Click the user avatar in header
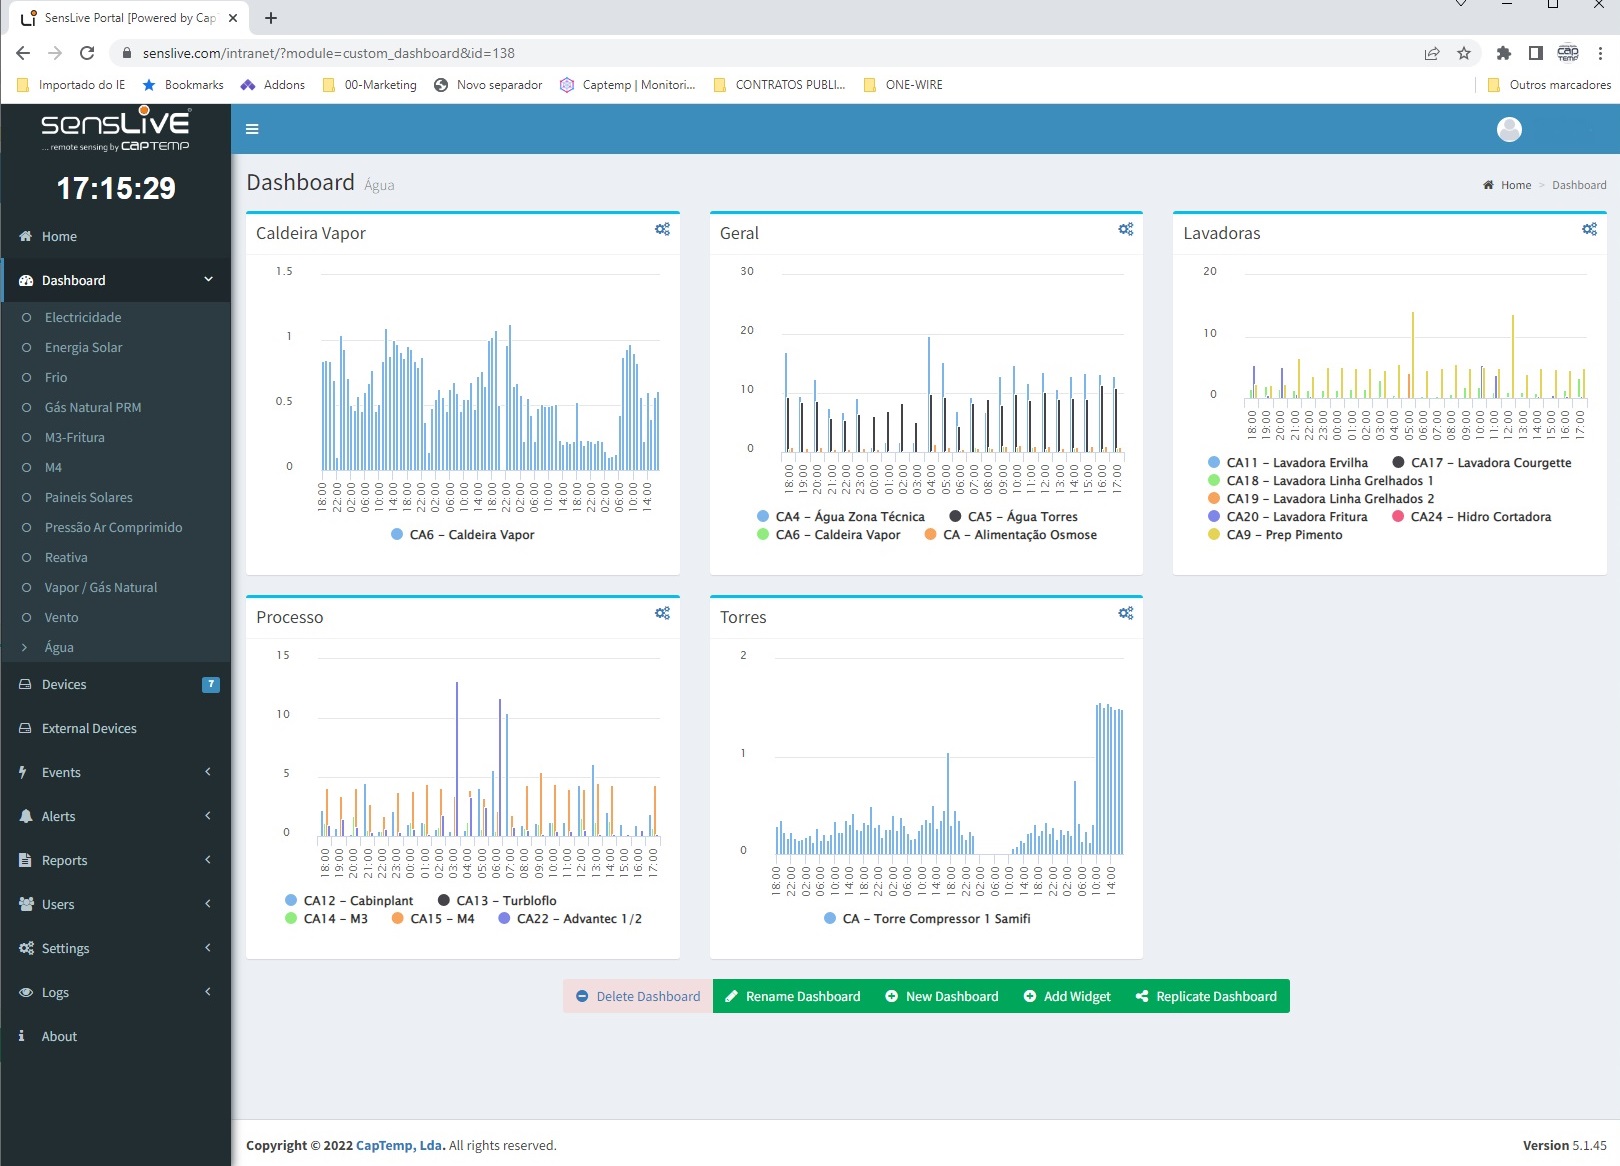The image size is (1620, 1166). pyautogui.click(x=1509, y=129)
